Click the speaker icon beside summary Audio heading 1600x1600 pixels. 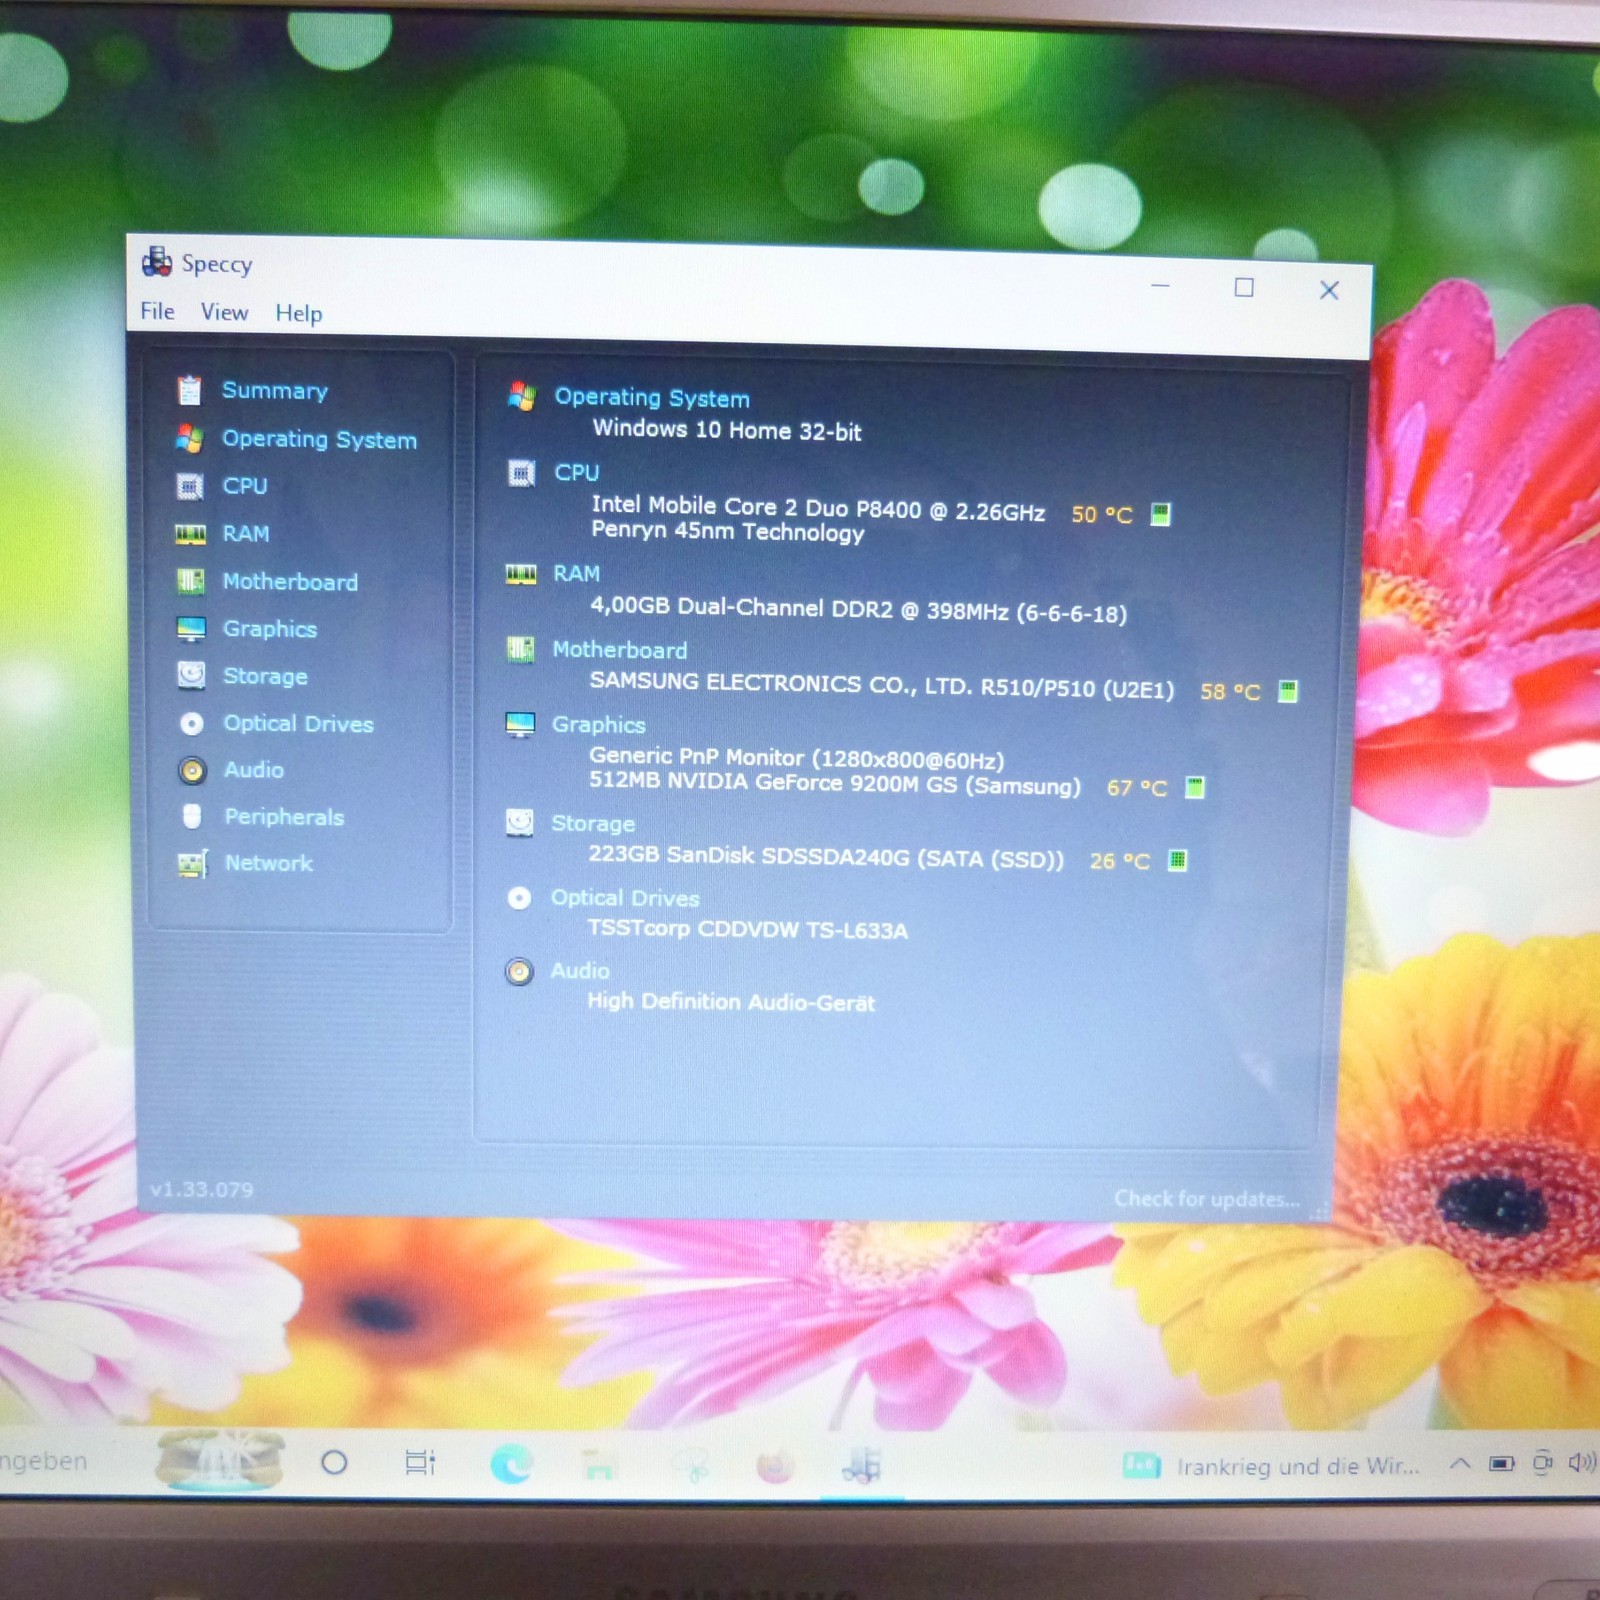pos(519,971)
